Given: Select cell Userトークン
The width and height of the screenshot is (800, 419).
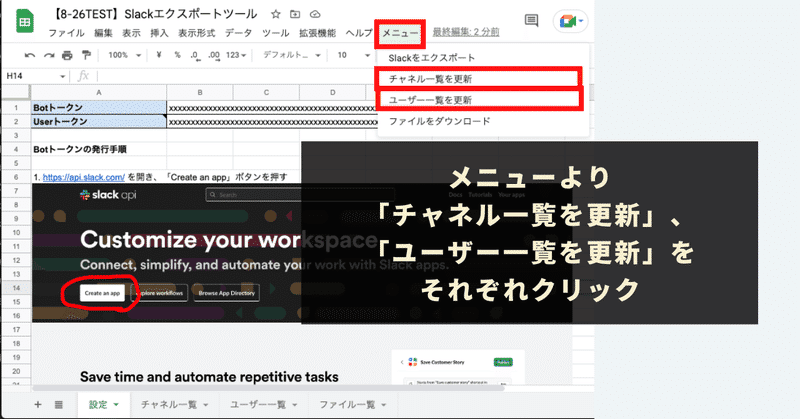Looking at the screenshot, I should pos(99,121).
